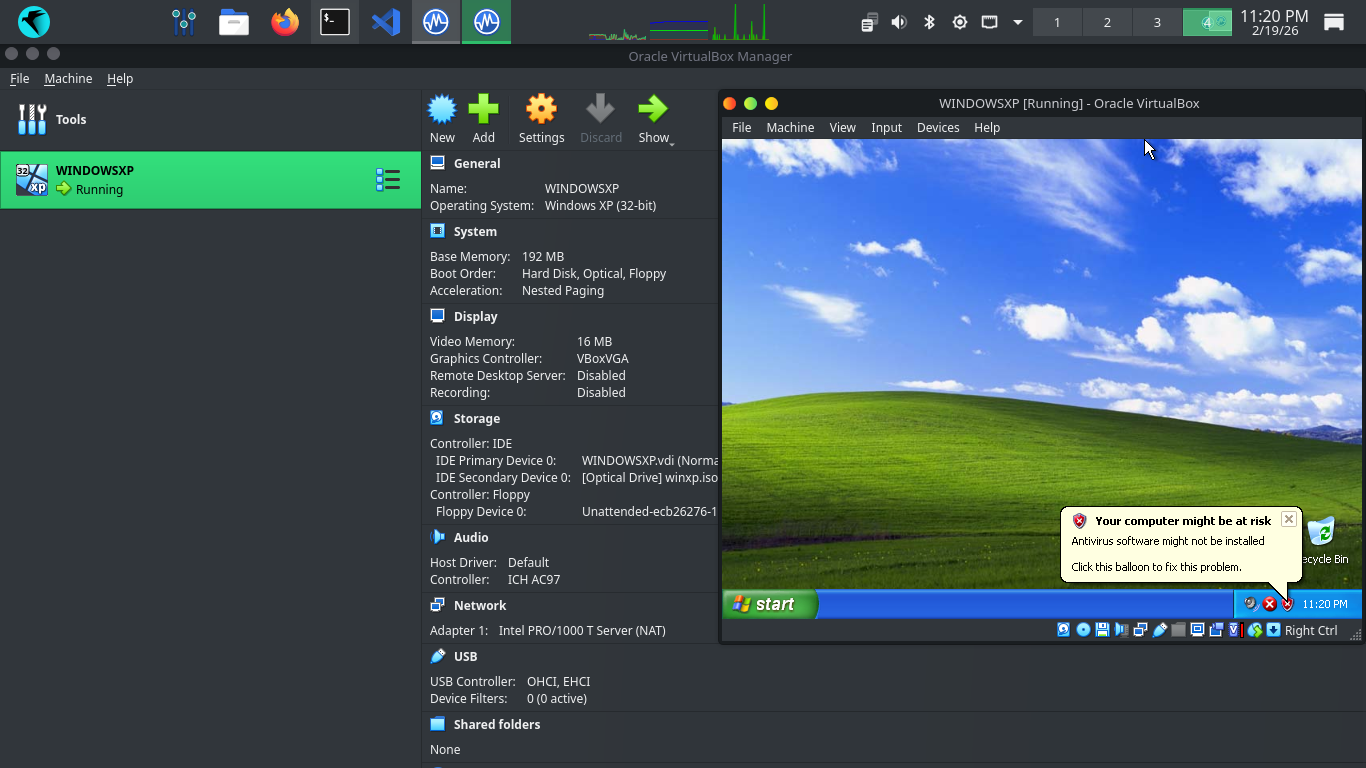Image resolution: width=1366 pixels, height=768 pixels.
Task: Click the red Security Center shield tray icon
Action: (x=1288, y=604)
